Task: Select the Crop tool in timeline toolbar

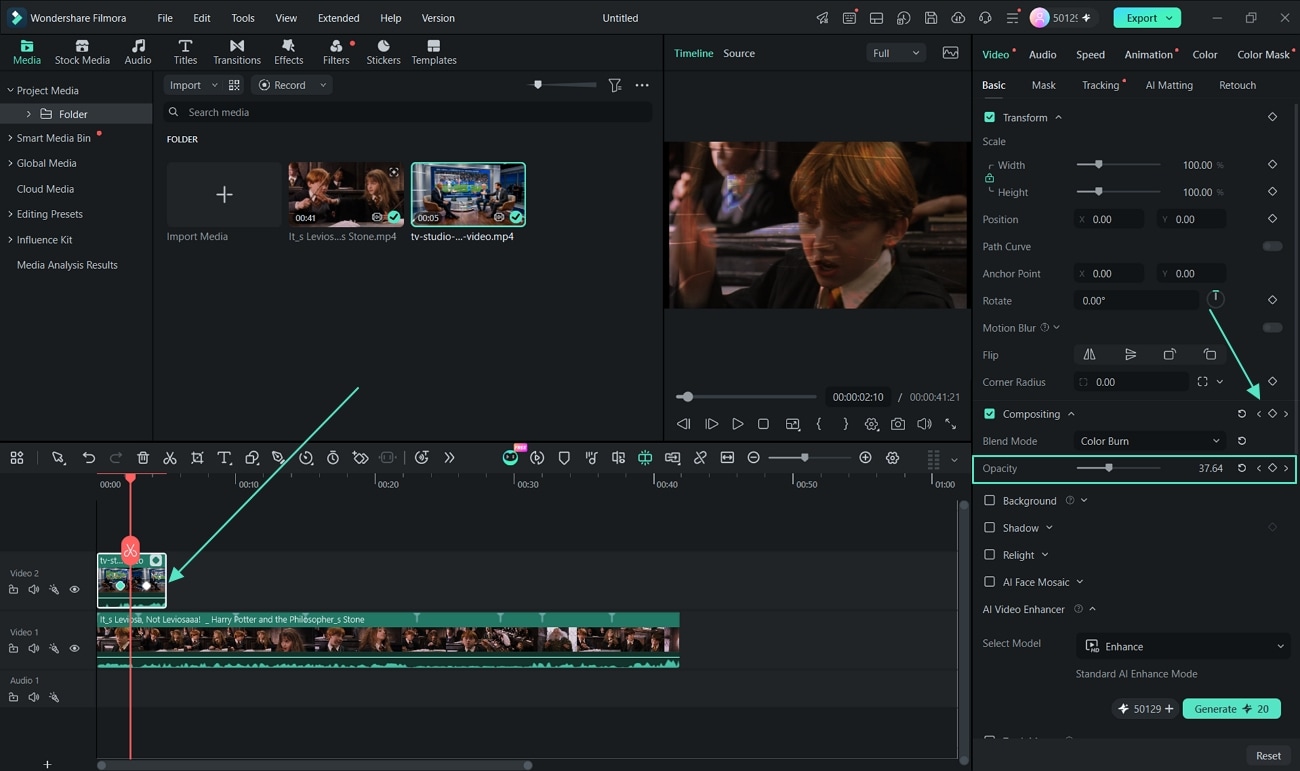Action: tap(197, 458)
